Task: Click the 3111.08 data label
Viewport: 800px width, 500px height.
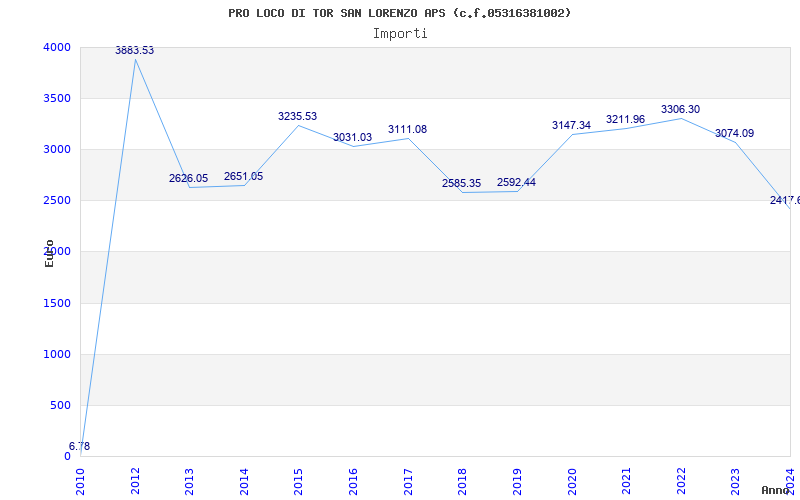Action: [x=407, y=130]
